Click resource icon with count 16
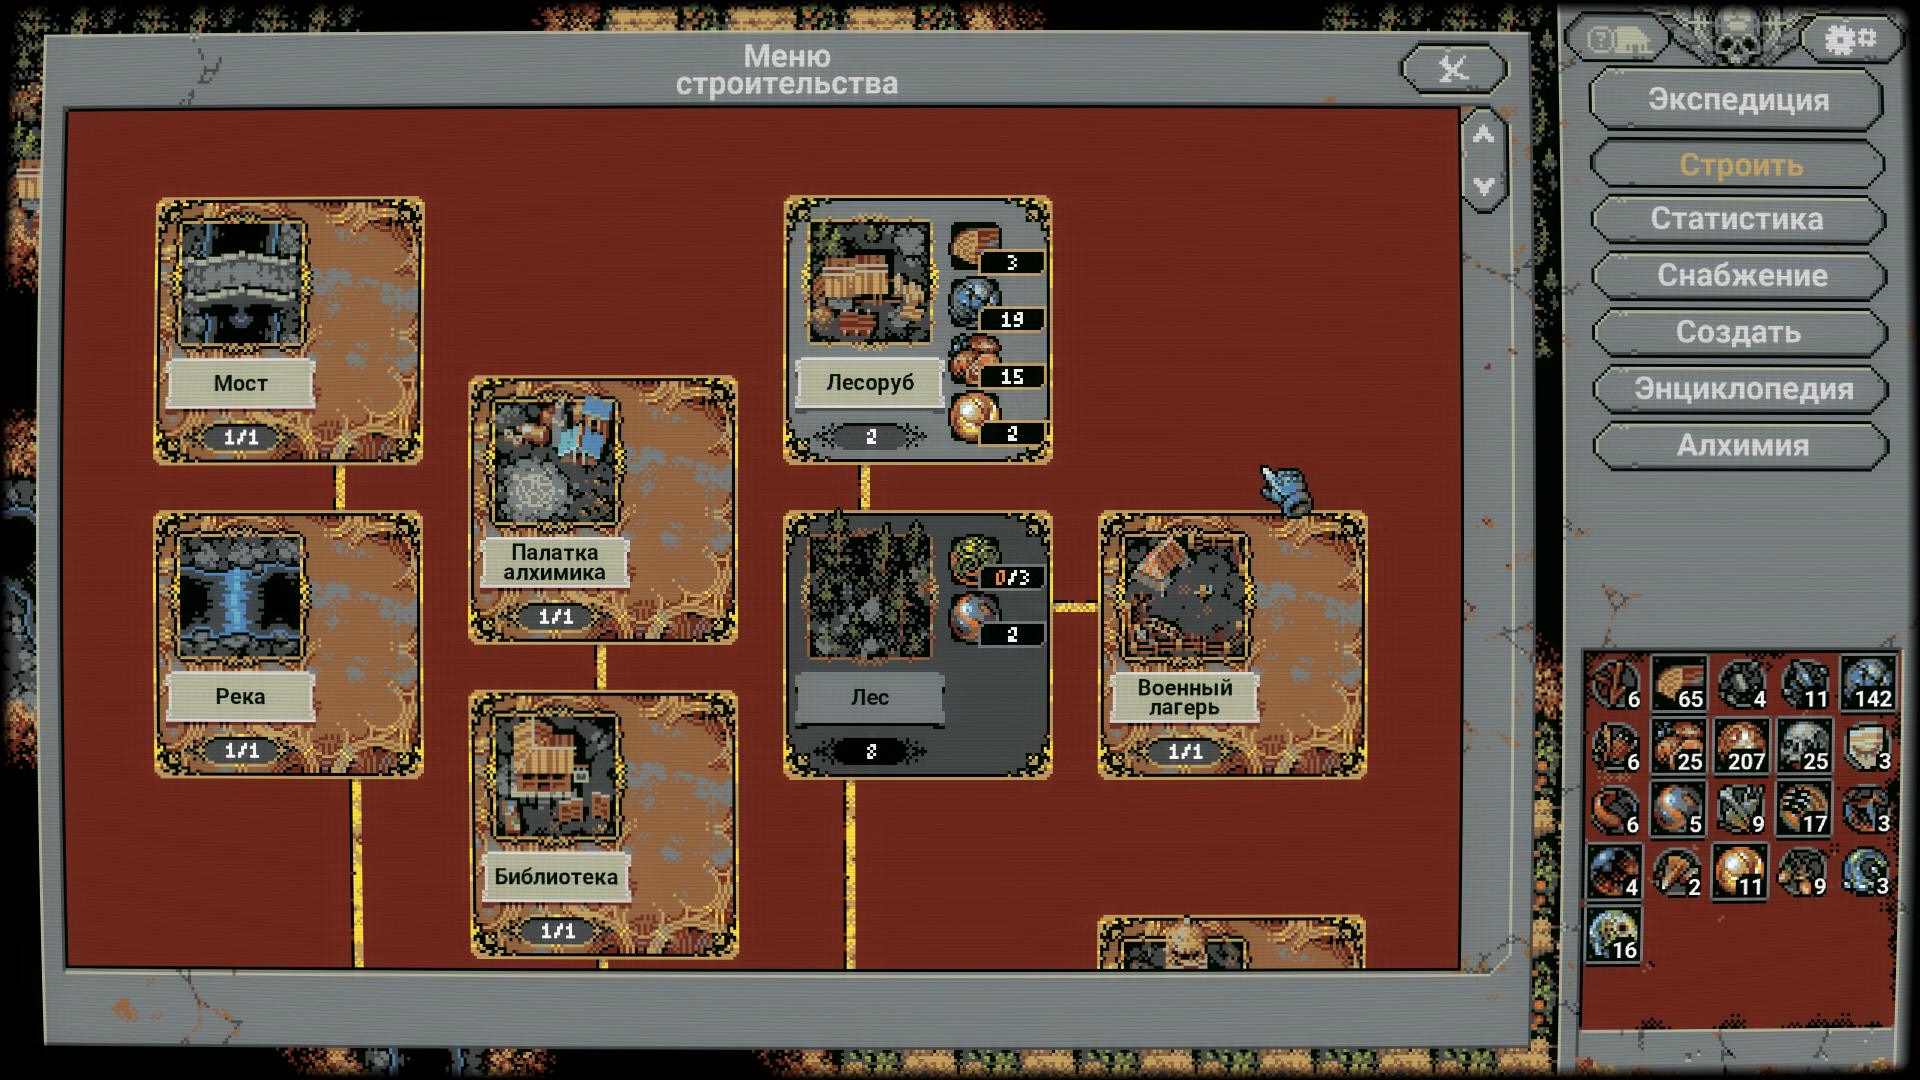1920x1080 pixels. [x=1614, y=934]
